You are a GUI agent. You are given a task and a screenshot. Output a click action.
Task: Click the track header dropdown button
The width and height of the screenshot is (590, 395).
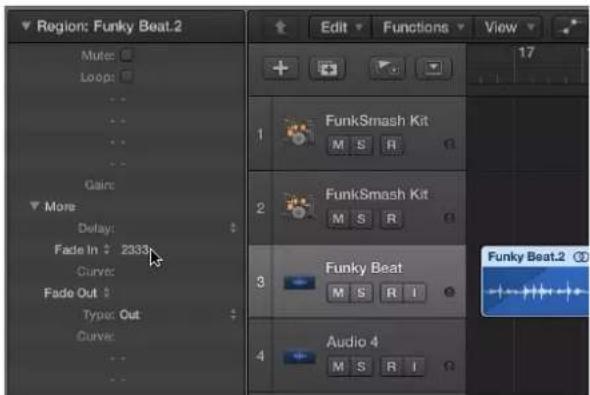pyautogui.click(x=433, y=68)
